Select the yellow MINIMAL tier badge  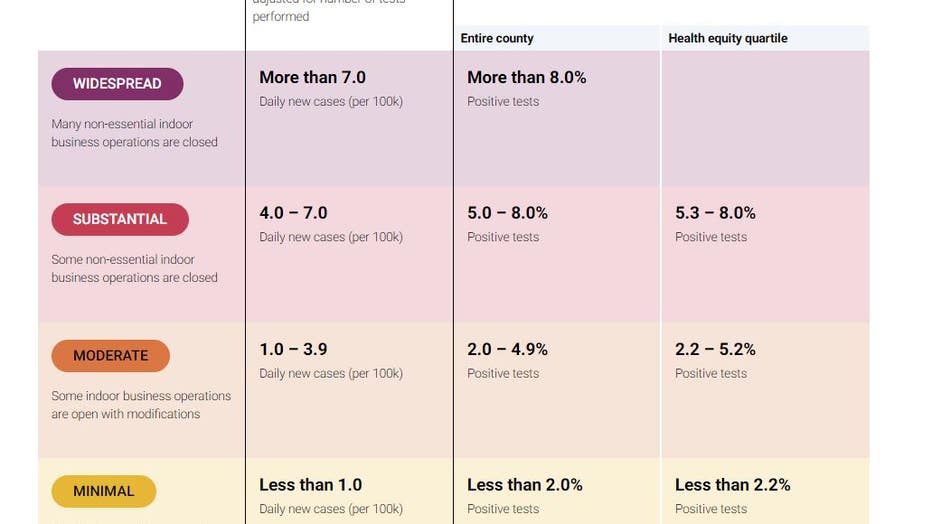coord(103,491)
